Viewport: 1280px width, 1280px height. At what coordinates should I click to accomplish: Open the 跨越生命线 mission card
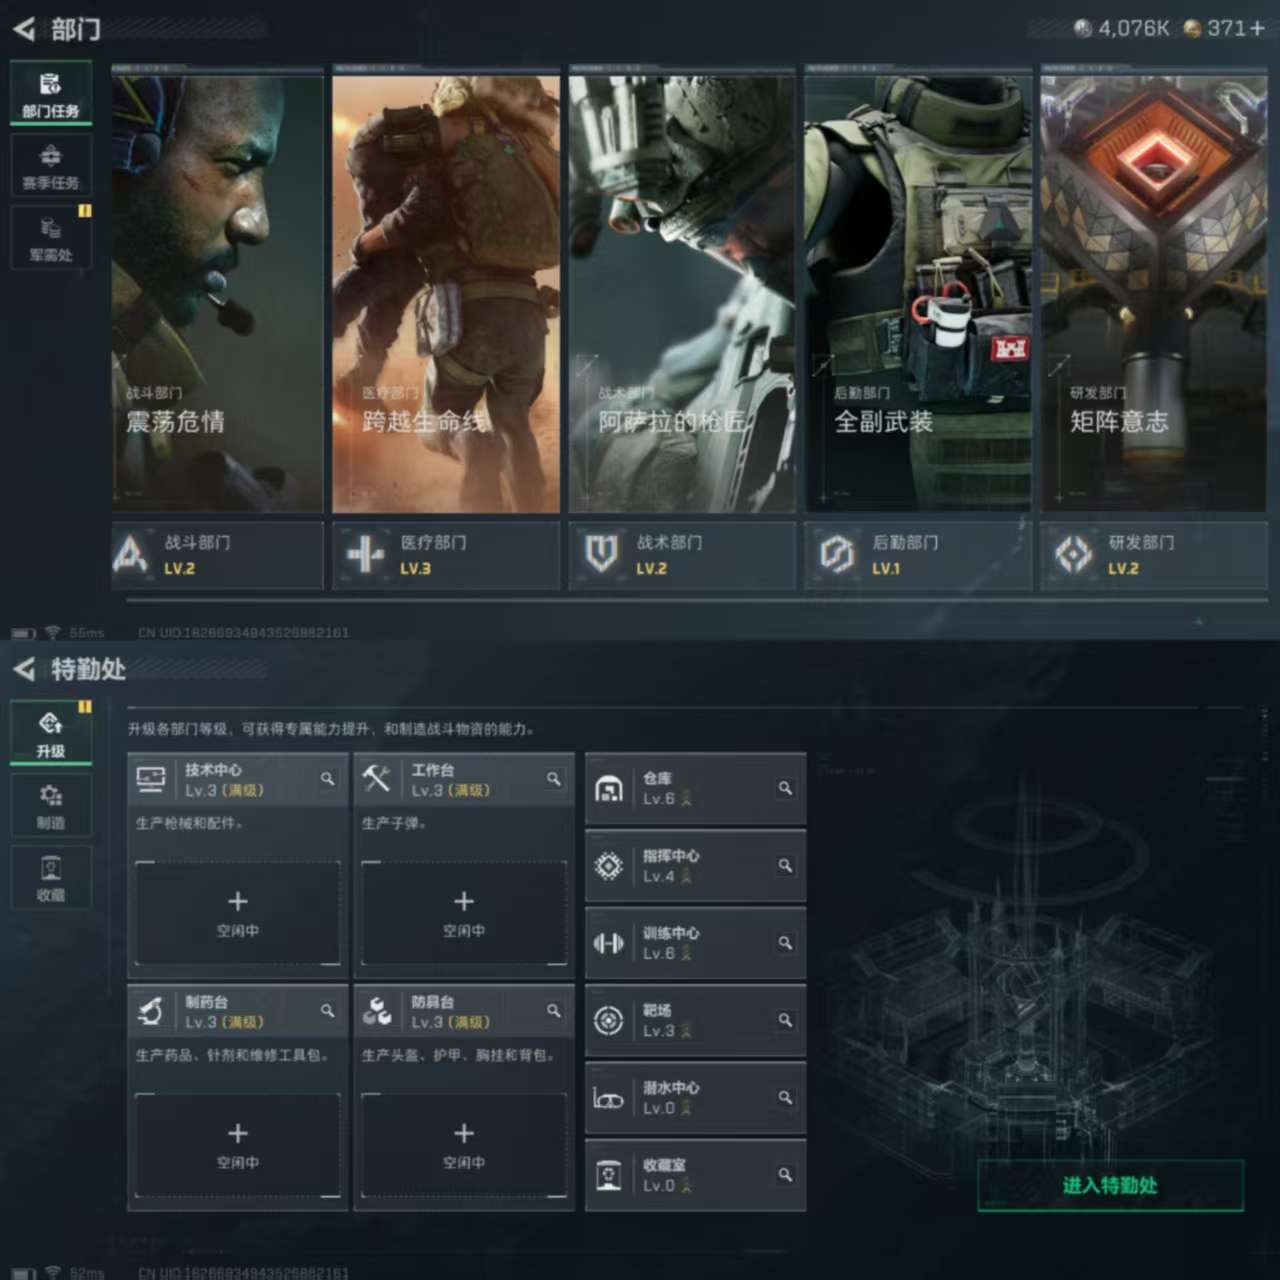point(446,290)
